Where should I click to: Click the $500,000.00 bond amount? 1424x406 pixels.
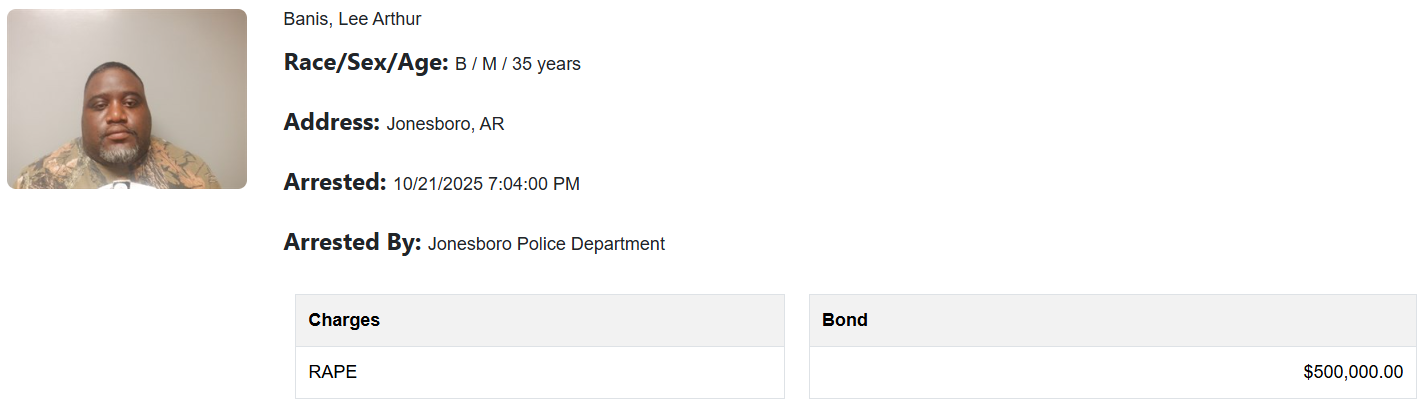coord(1353,372)
